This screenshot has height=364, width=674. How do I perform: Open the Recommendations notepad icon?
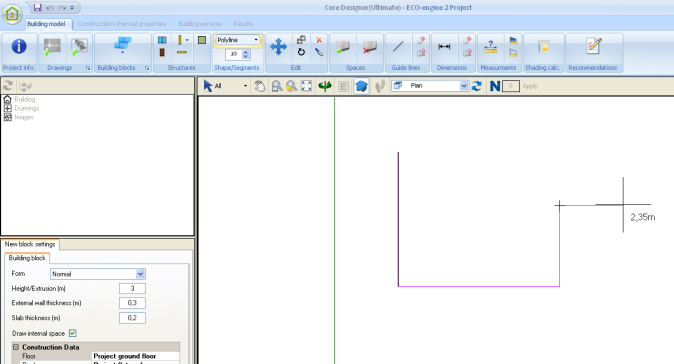594,46
